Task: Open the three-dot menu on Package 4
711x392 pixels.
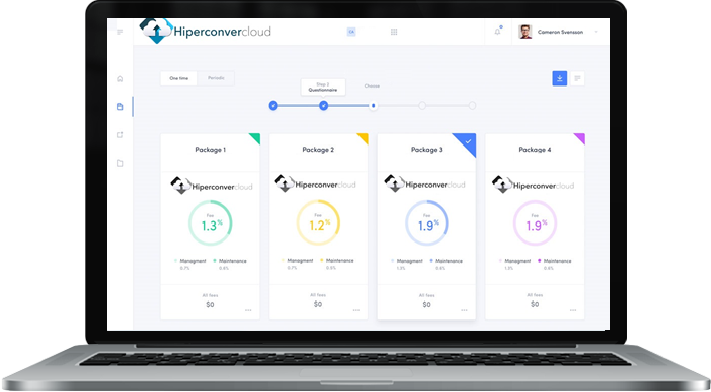Action: [x=573, y=310]
